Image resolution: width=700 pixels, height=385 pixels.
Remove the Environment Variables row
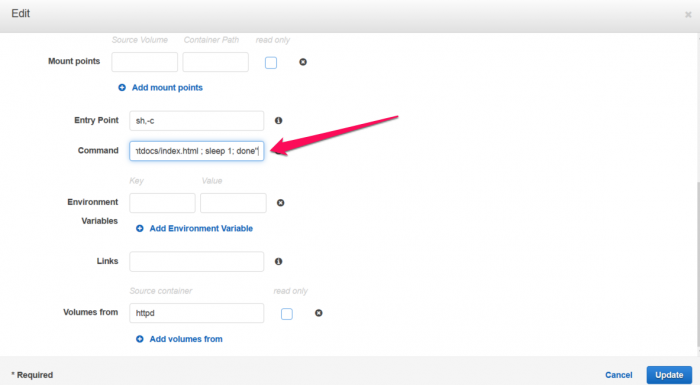pos(280,203)
